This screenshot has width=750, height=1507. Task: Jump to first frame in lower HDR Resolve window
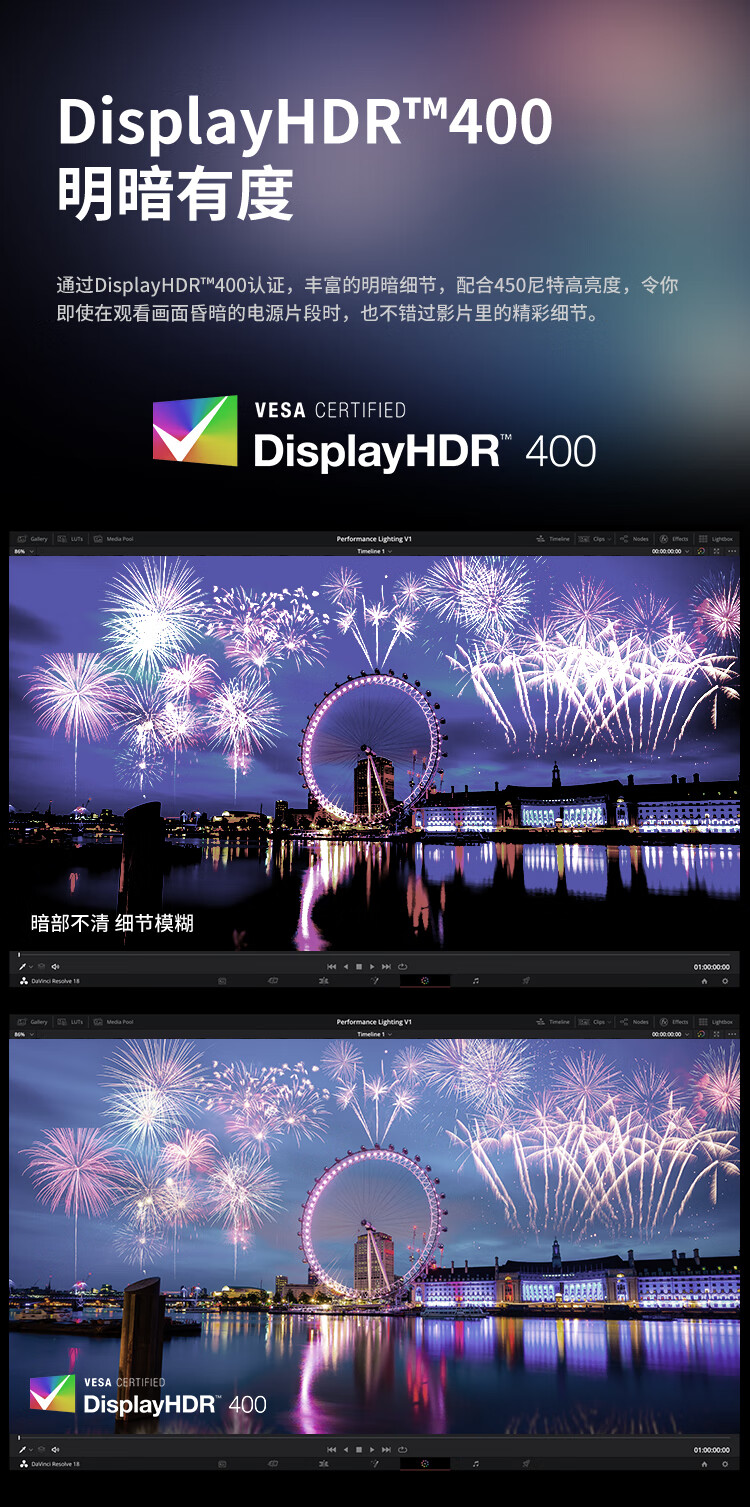(332, 1450)
